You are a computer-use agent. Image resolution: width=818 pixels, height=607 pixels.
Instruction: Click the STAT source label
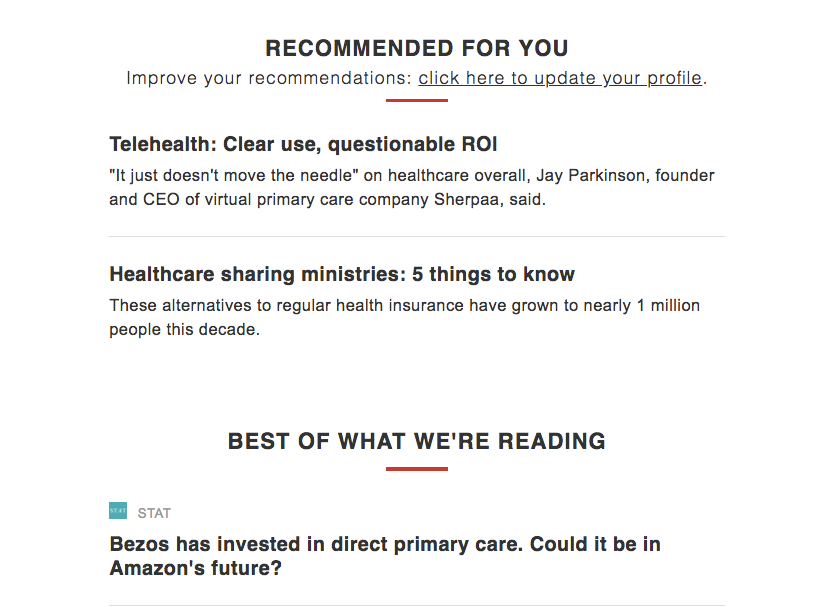point(154,513)
